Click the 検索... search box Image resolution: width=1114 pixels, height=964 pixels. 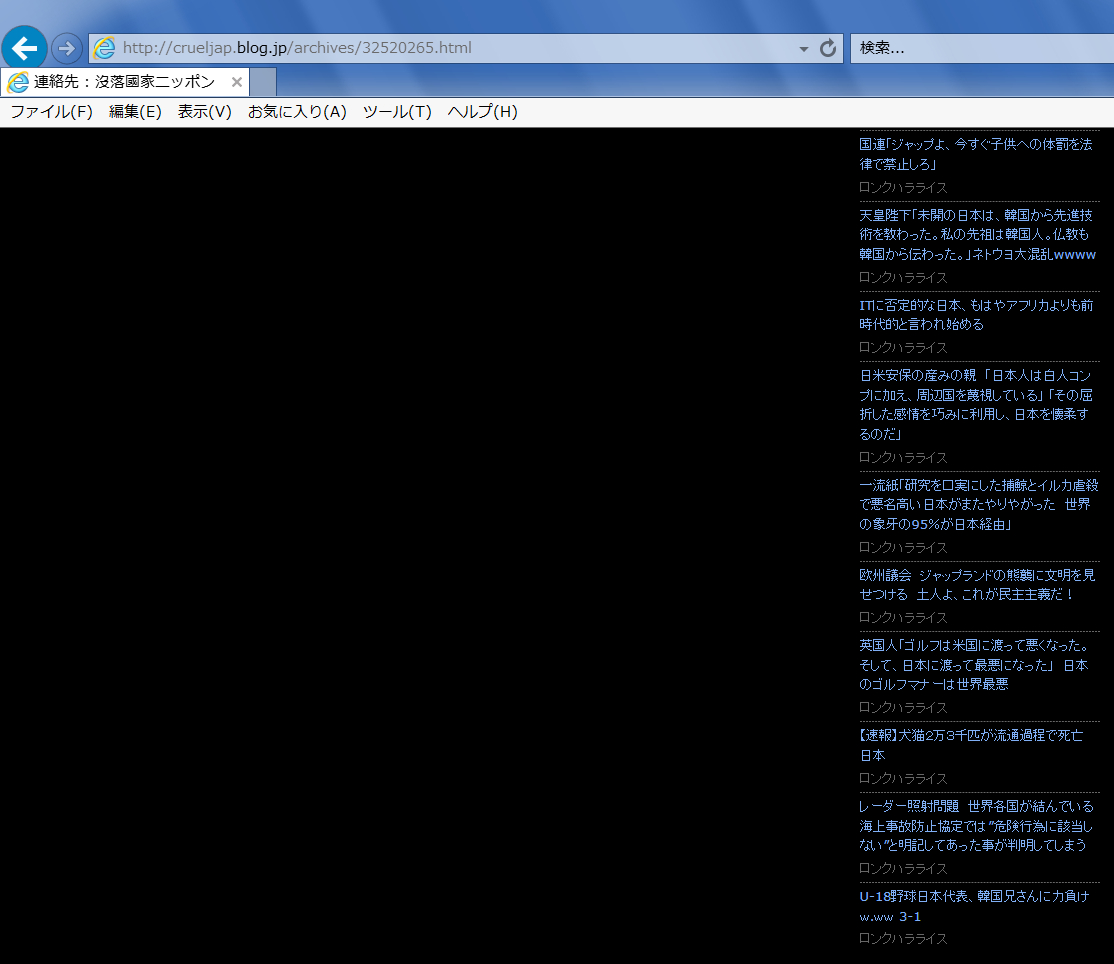point(982,48)
